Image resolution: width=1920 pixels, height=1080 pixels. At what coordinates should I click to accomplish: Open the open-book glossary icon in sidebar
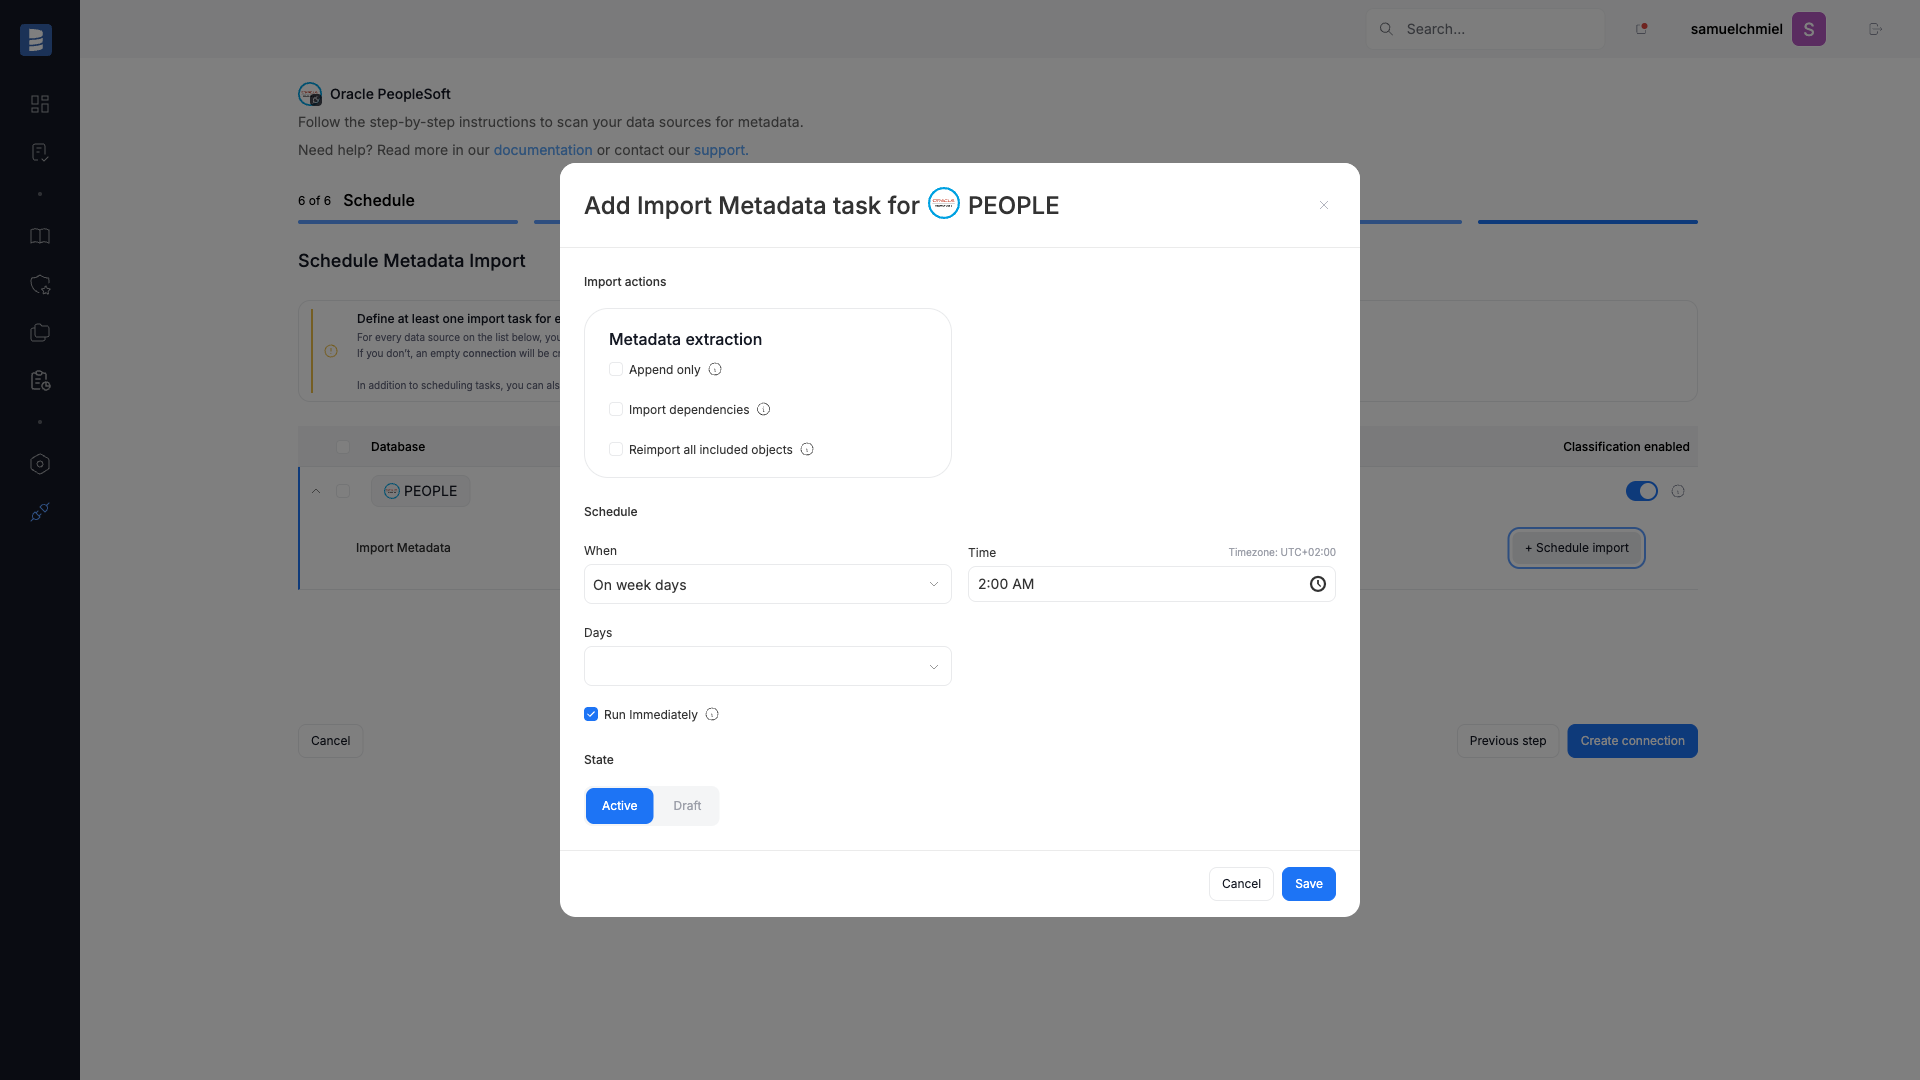coord(40,236)
